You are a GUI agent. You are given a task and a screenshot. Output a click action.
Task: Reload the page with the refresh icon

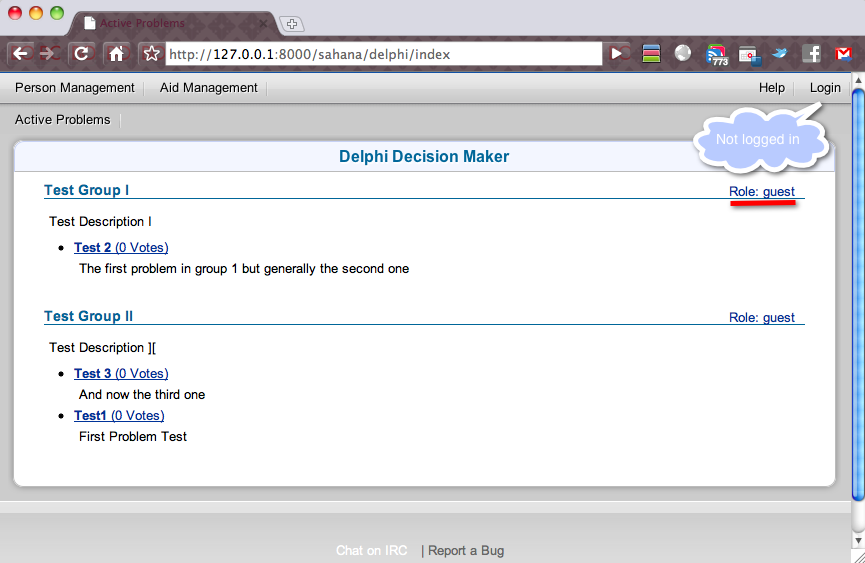(82, 54)
